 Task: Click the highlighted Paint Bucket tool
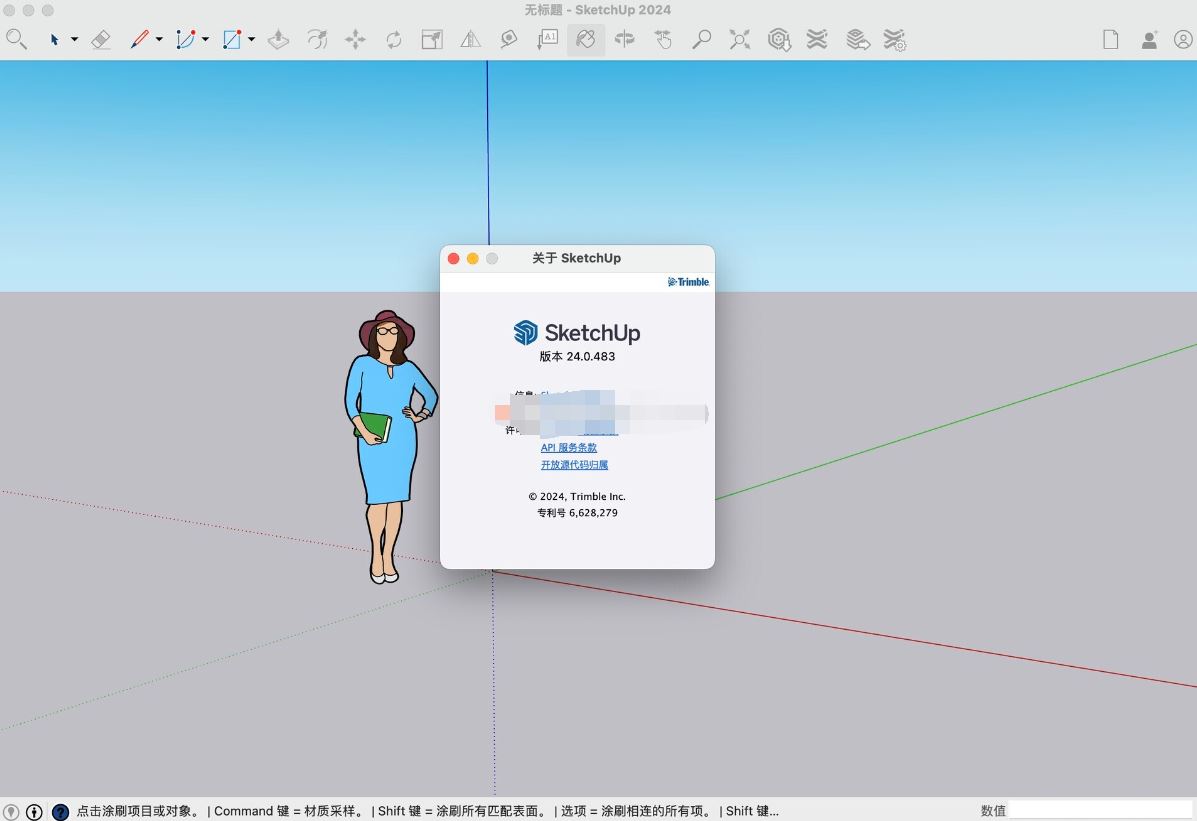586,39
